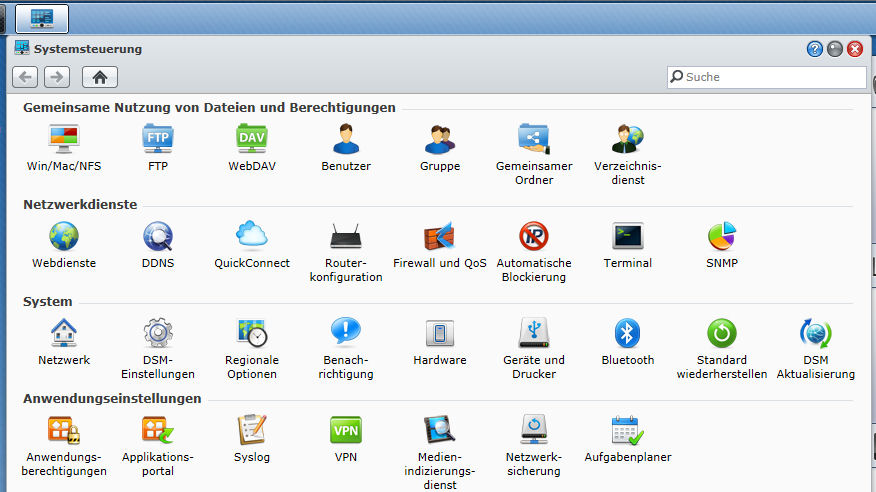
Task: Click the Home button in toolbar
Action: click(100, 77)
